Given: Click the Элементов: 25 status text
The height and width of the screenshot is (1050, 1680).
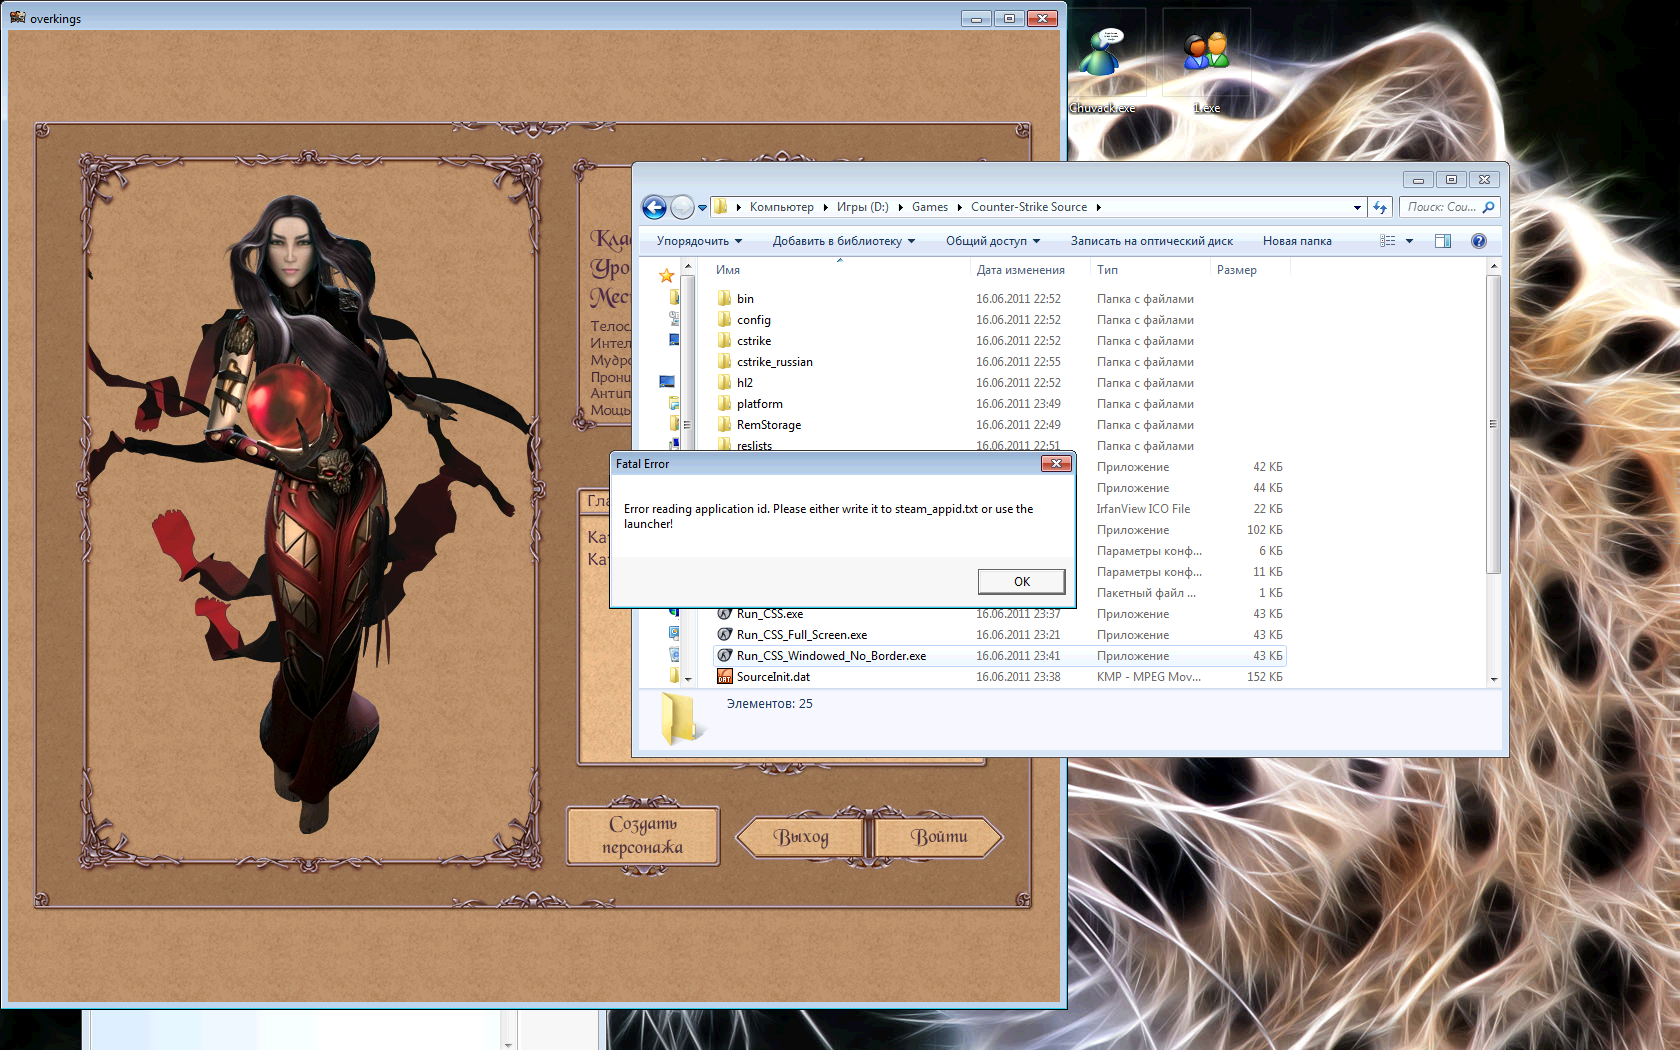Looking at the screenshot, I should (x=769, y=704).
